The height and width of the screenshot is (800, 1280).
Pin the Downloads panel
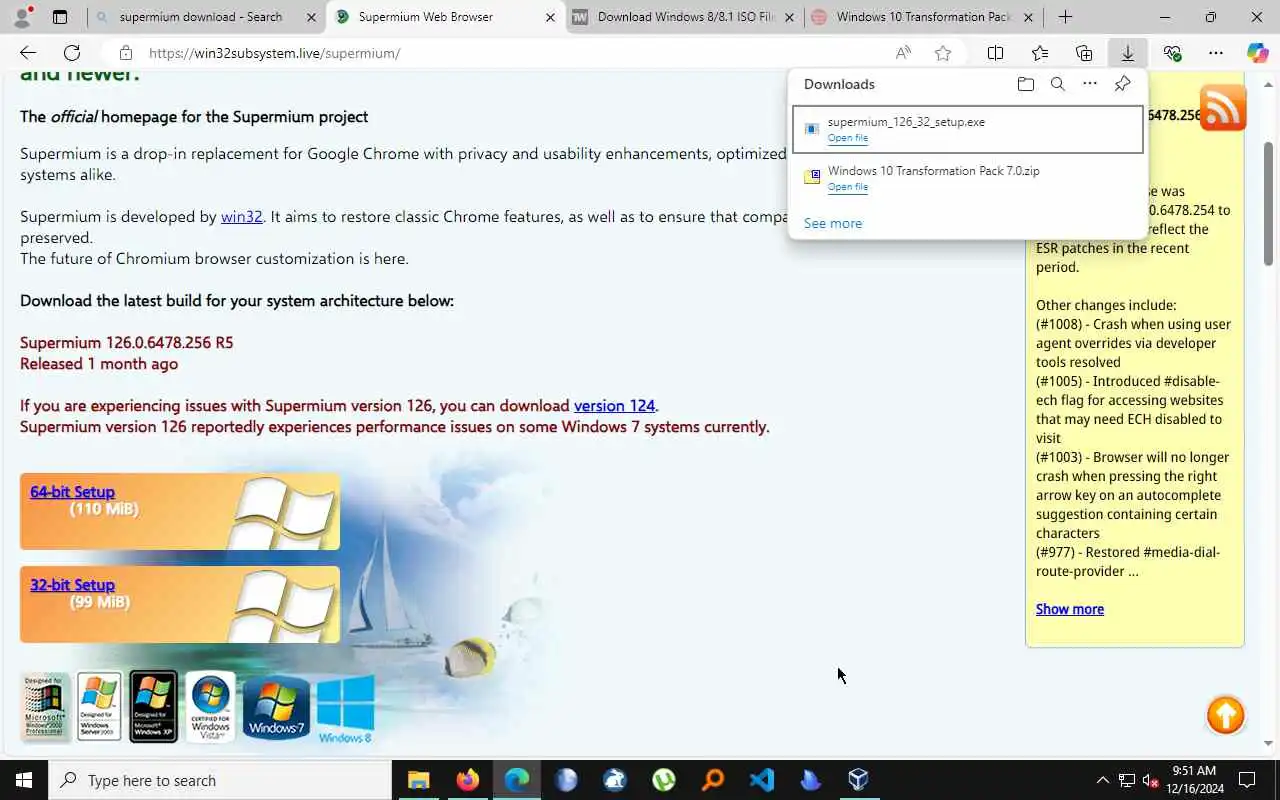[x=1122, y=84]
